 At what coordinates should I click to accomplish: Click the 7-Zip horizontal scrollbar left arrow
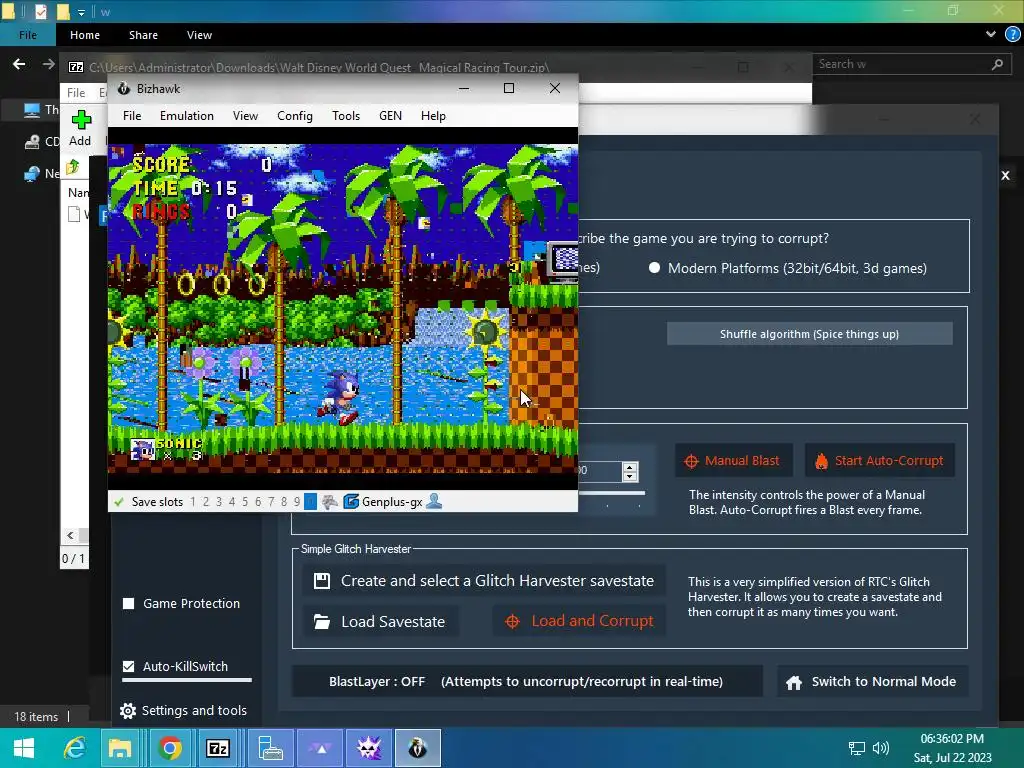[x=71, y=536]
